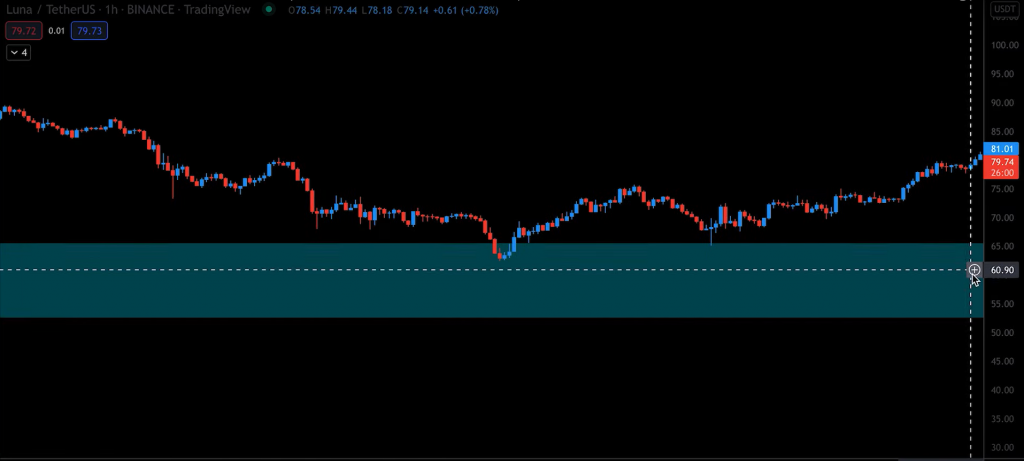Screen dimensions: 1024x461
Task: Click the 60.90 crosshair price label
Action: pos(1003,270)
